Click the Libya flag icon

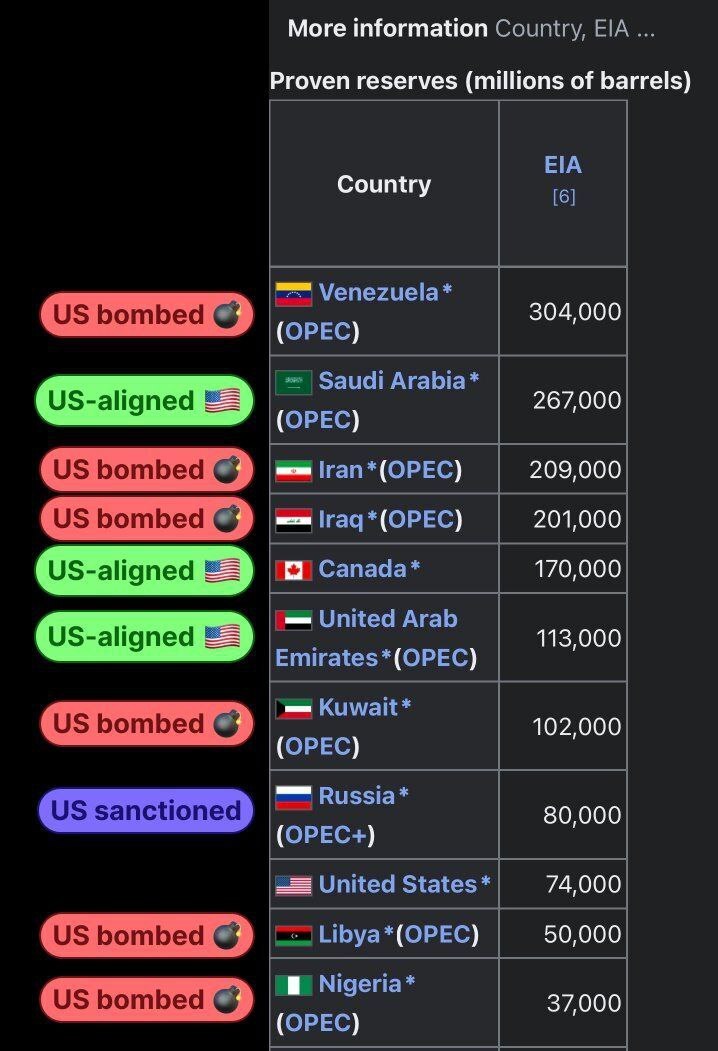[x=294, y=936]
